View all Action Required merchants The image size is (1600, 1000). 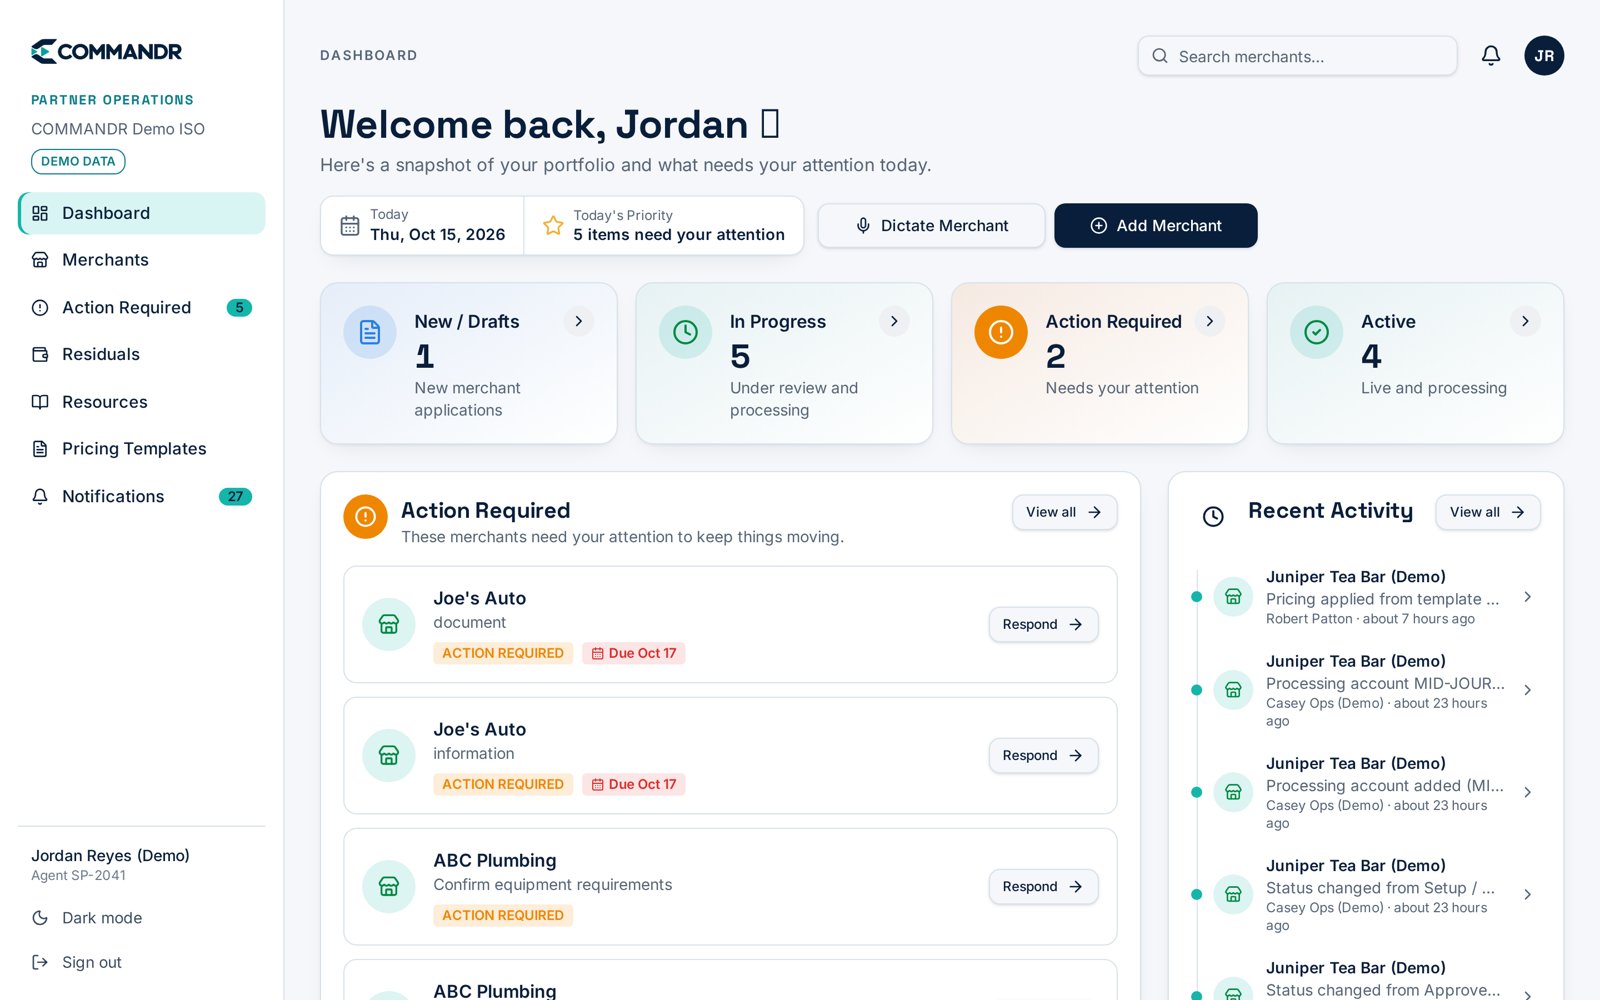coord(1064,512)
